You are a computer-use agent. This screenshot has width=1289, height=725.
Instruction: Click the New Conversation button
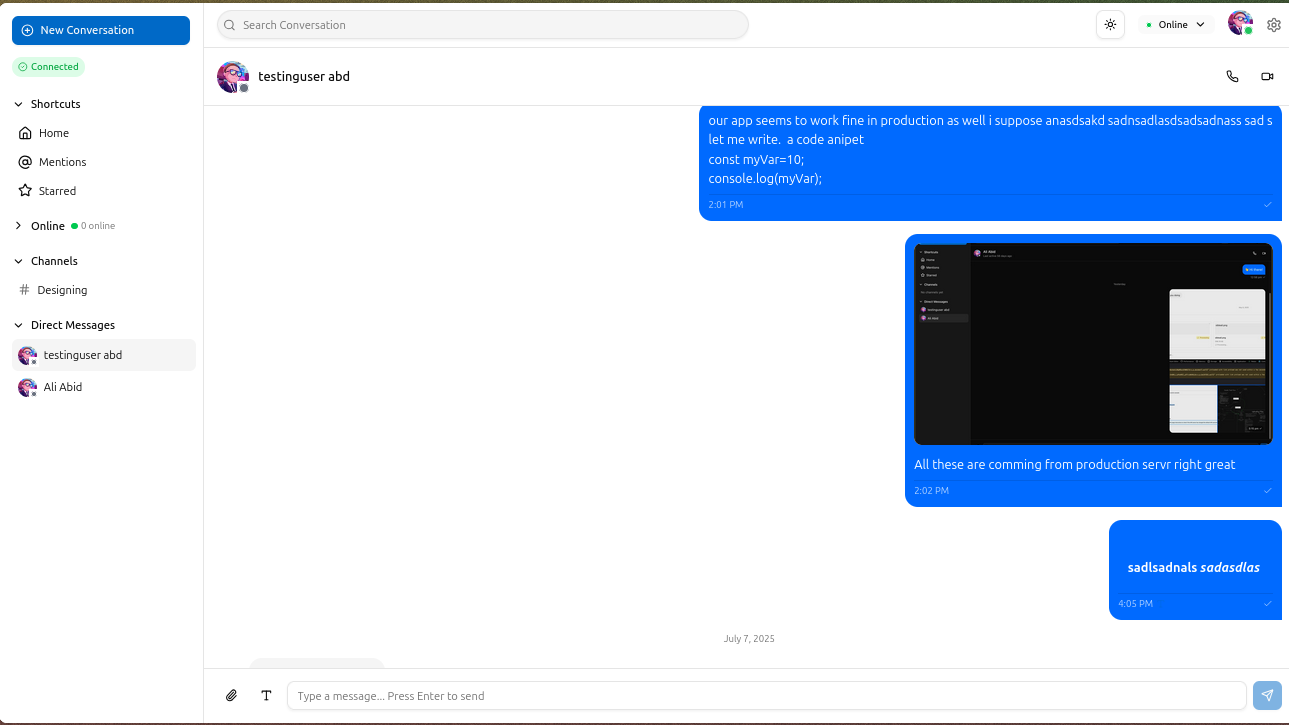[x=101, y=30]
